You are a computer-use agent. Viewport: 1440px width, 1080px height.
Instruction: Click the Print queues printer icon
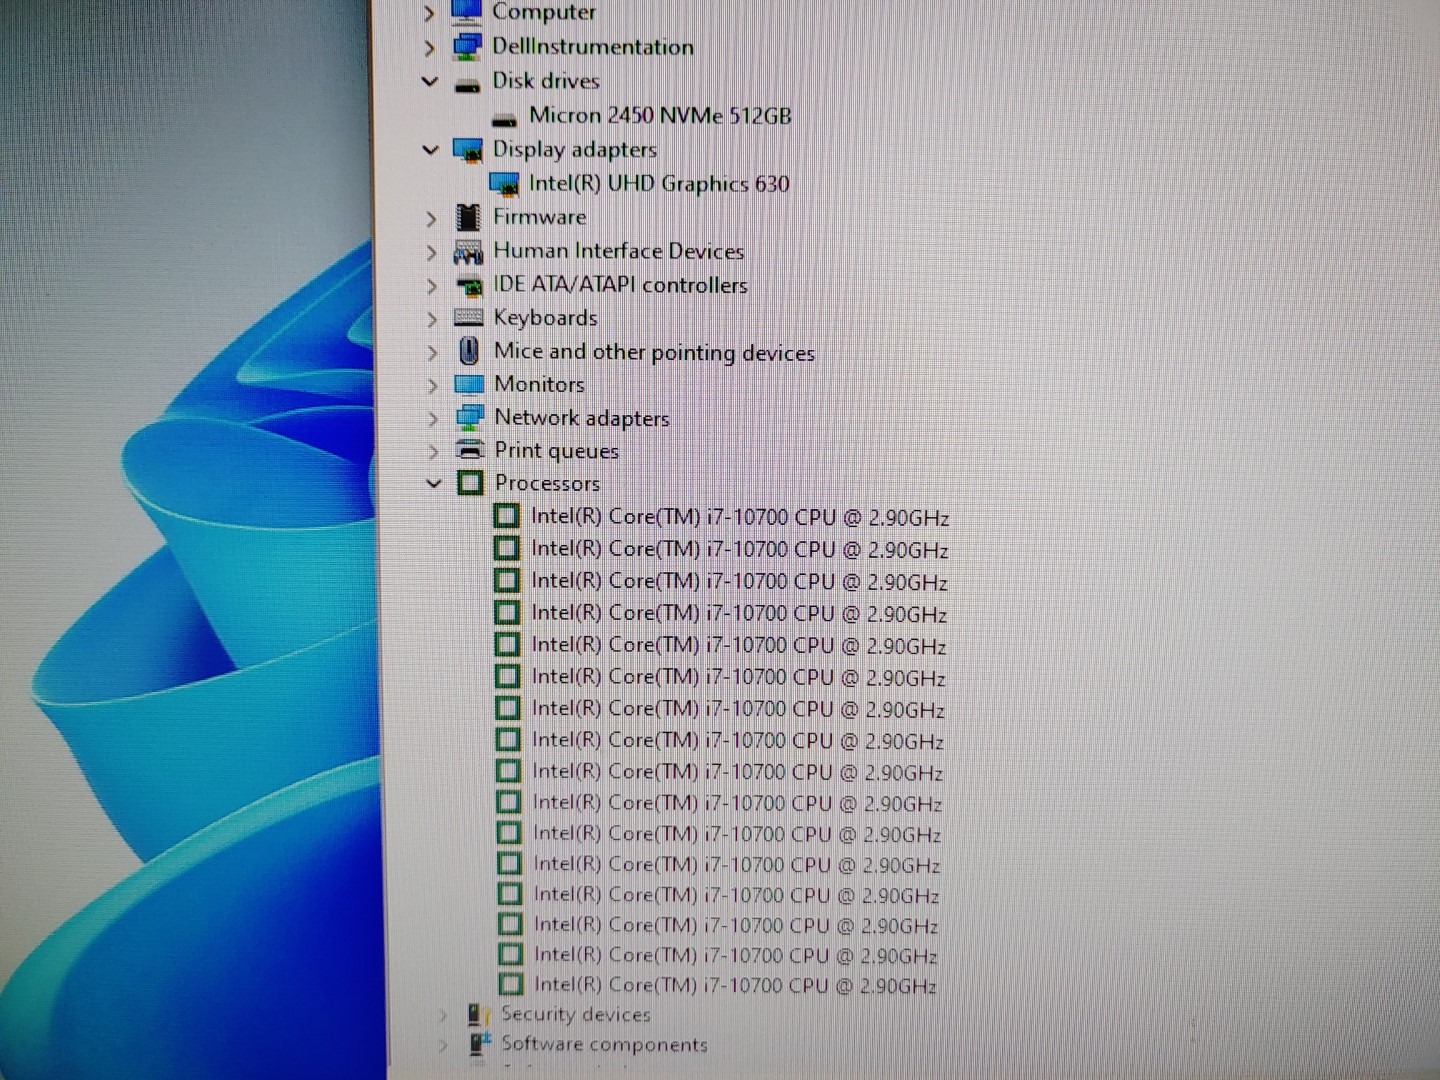(469, 449)
